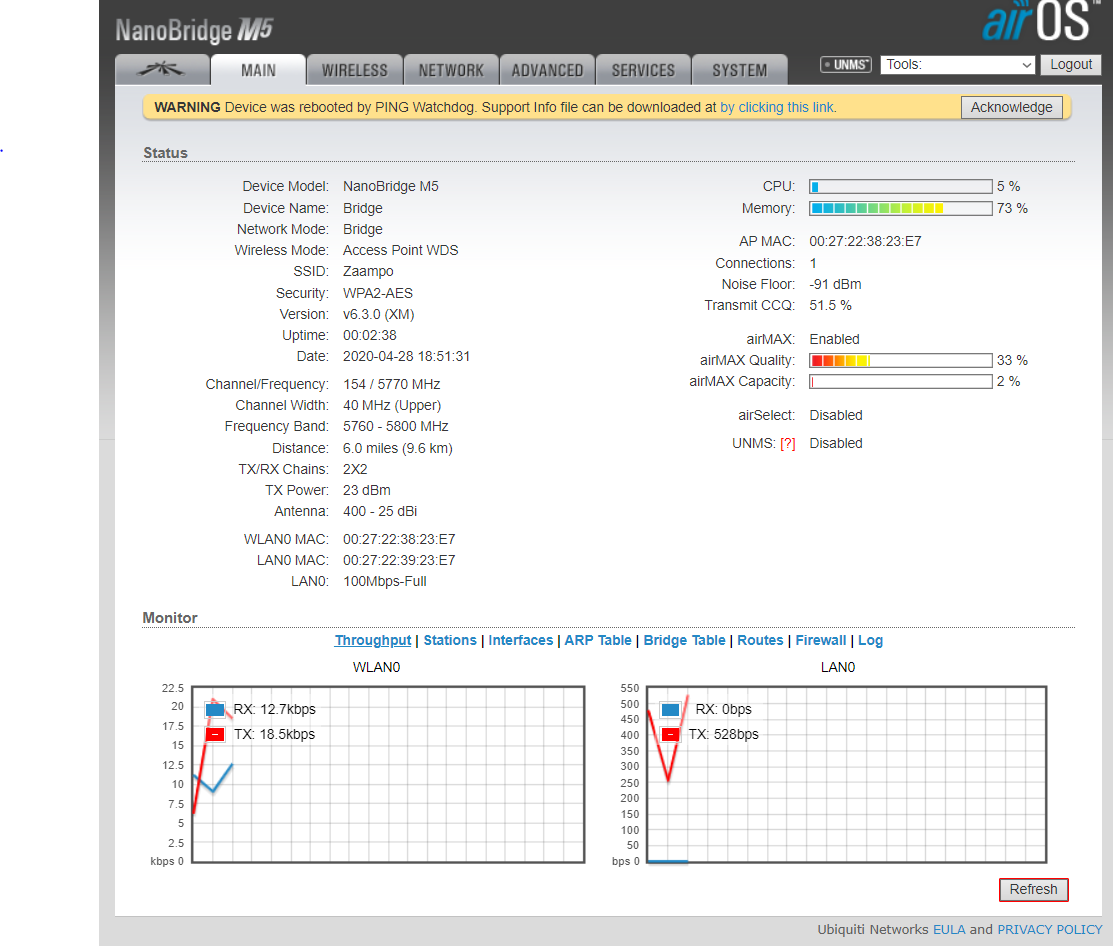This screenshot has width=1113, height=946.
Task: Click the LAN0 throughput graph
Action: click(846, 774)
